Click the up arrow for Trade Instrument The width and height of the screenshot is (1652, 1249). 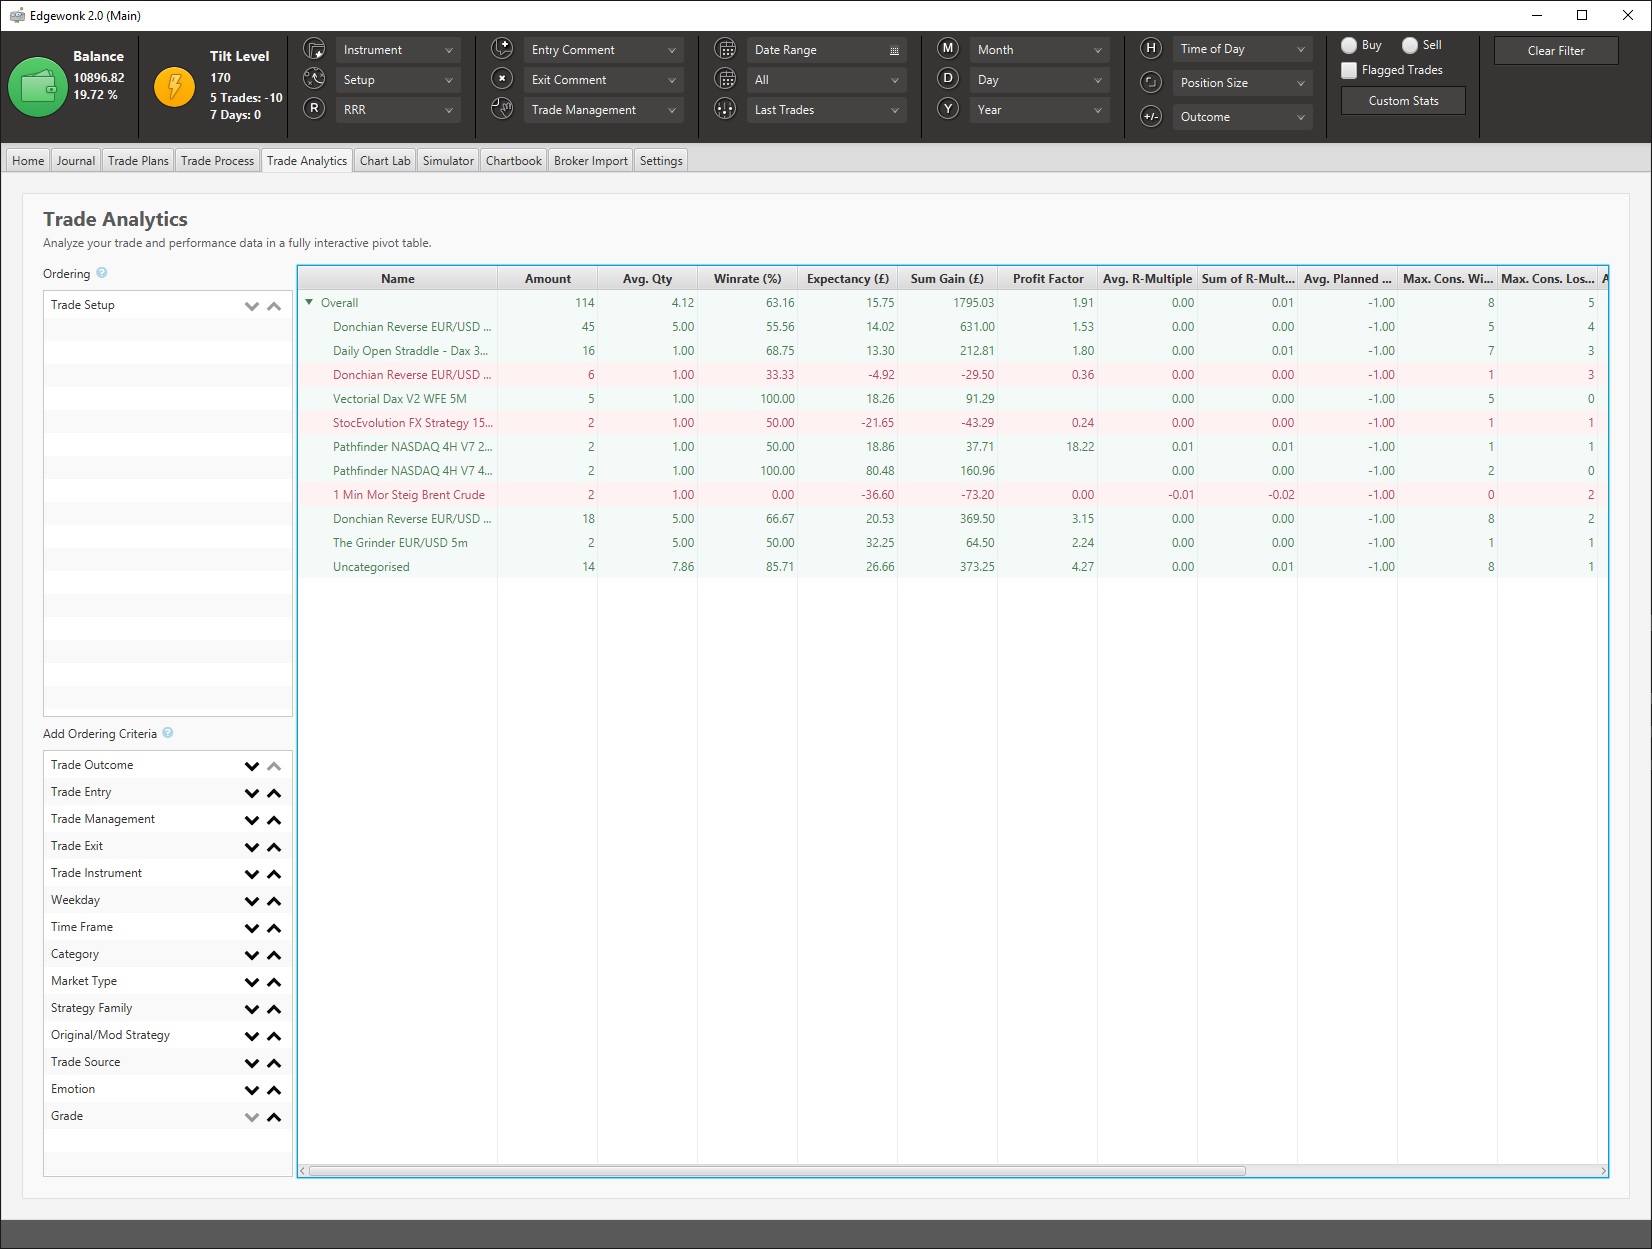(x=274, y=874)
